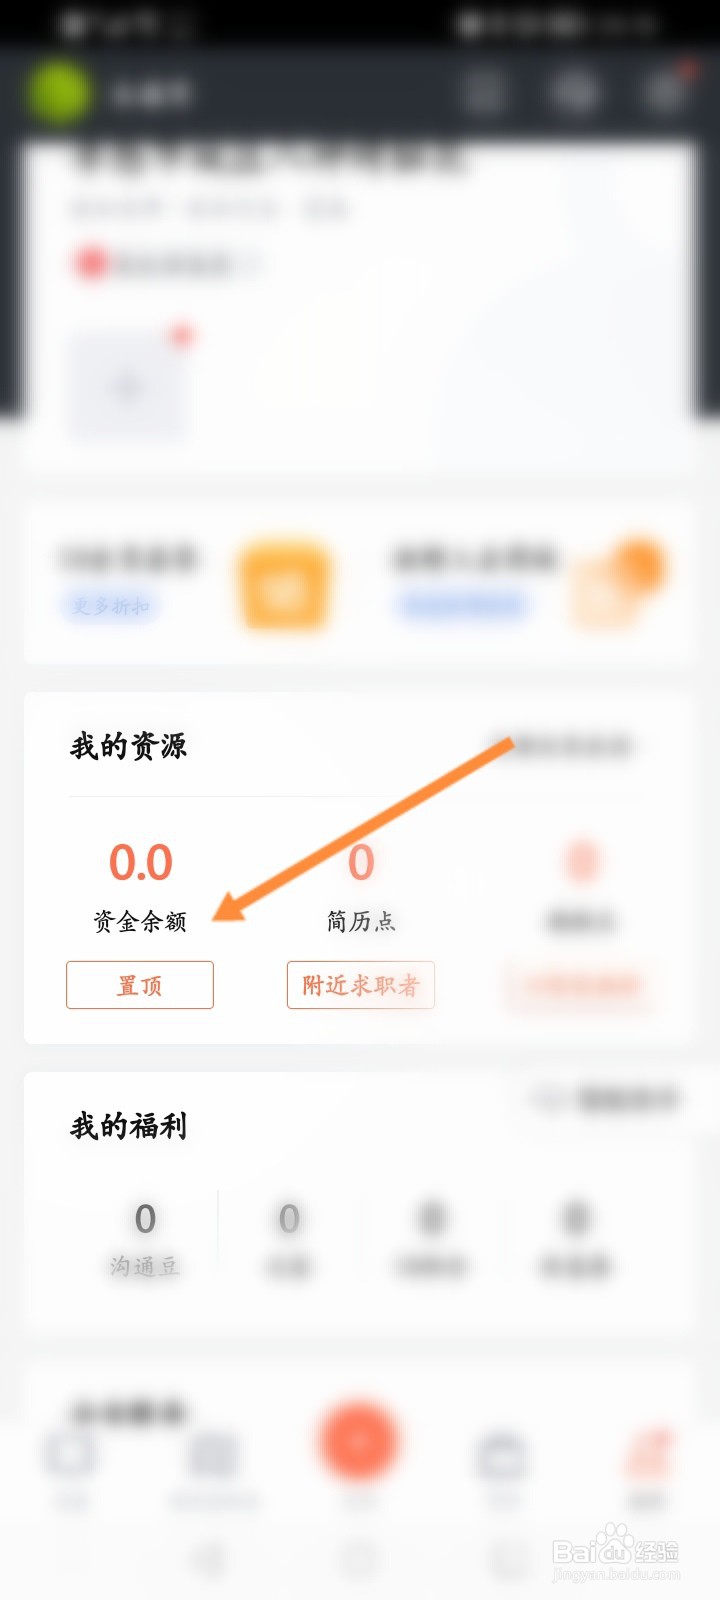The image size is (720, 1600).
Task: Tap the green profile avatar
Action: click(60, 93)
